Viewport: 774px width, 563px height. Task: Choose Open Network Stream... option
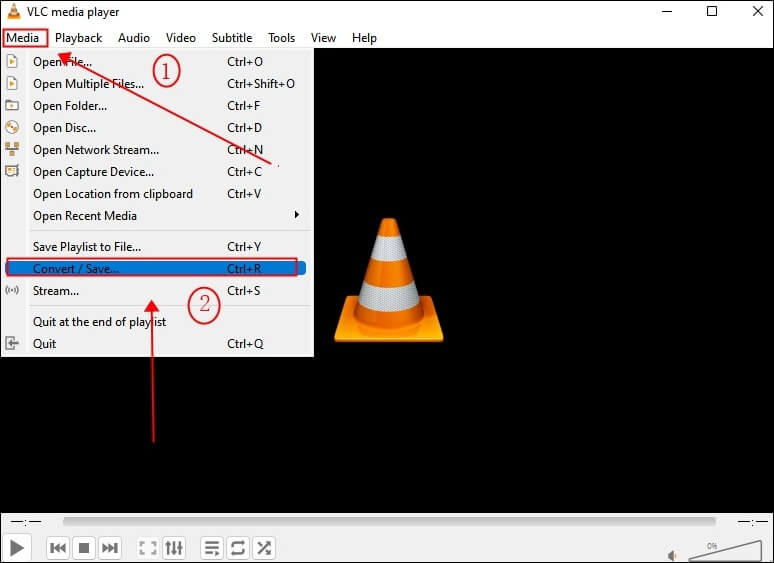pos(96,150)
